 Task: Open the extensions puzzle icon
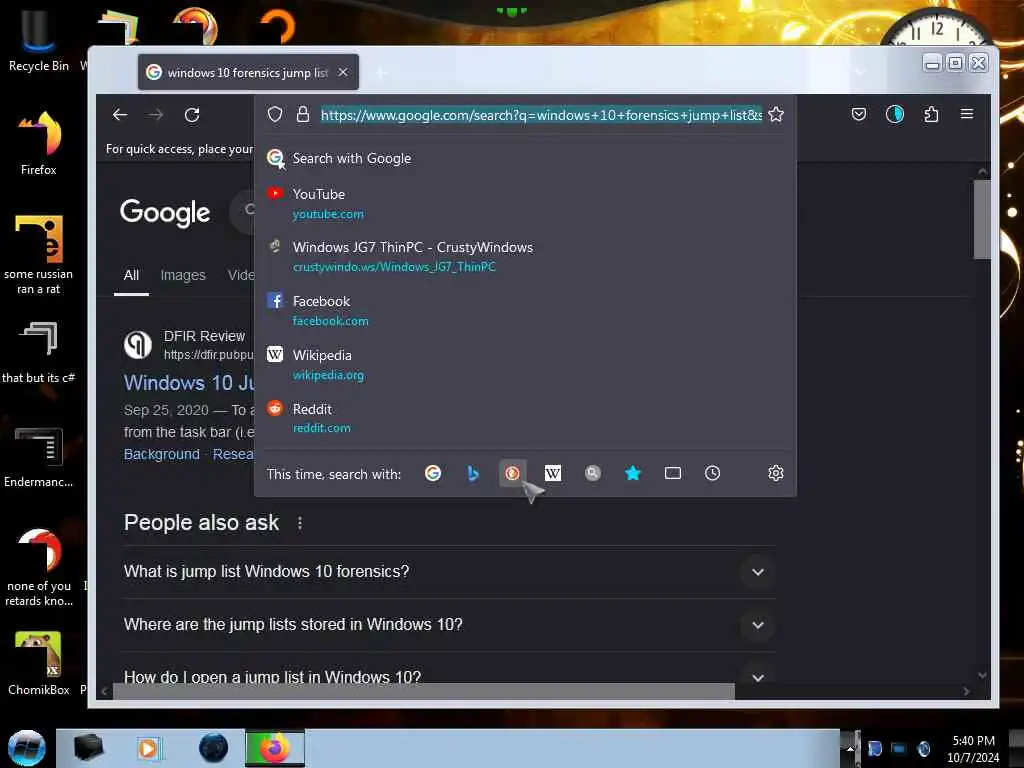coord(931,115)
